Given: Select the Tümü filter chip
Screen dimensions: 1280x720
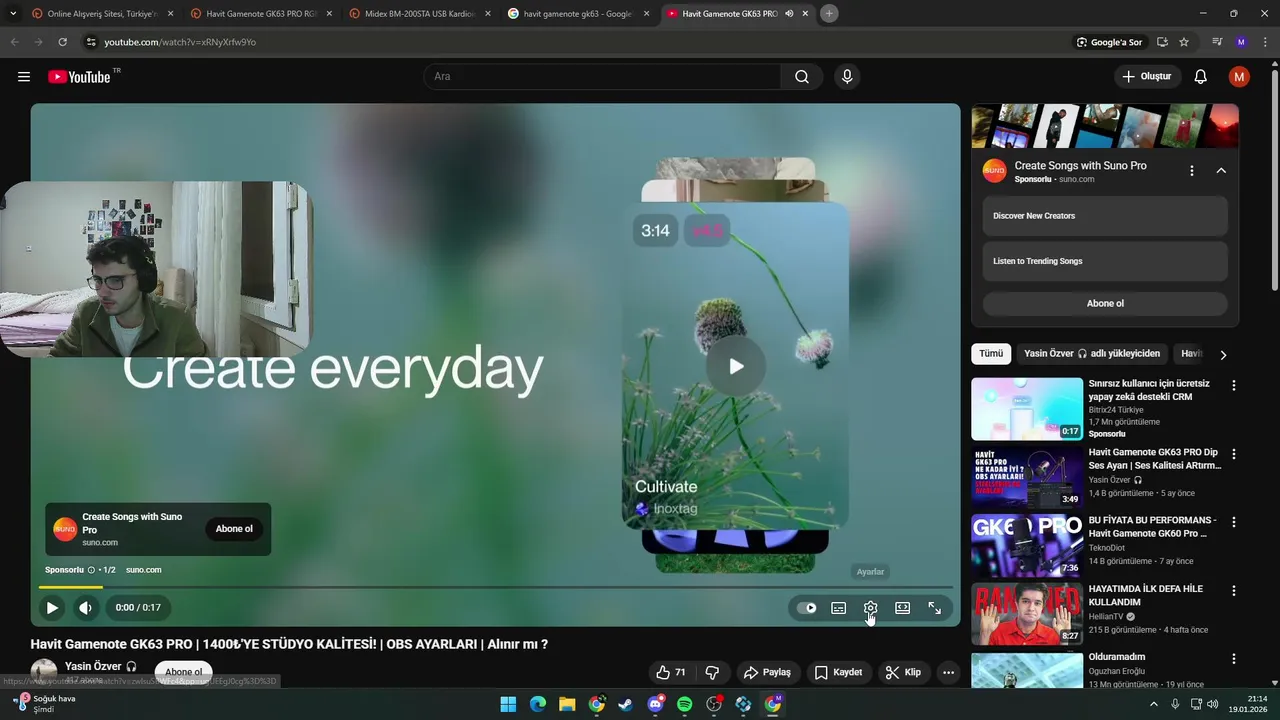Looking at the screenshot, I should [991, 354].
